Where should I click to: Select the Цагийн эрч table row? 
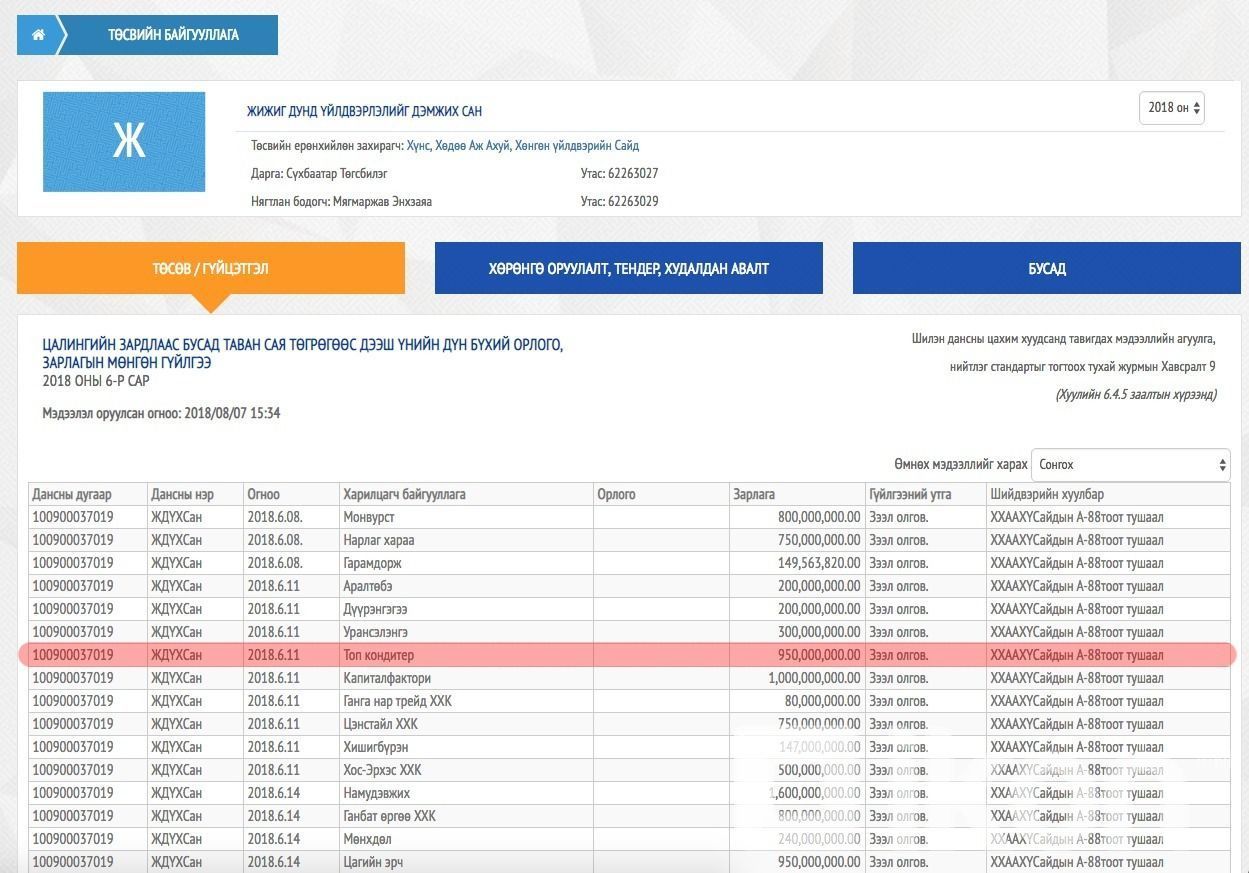(373, 862)
